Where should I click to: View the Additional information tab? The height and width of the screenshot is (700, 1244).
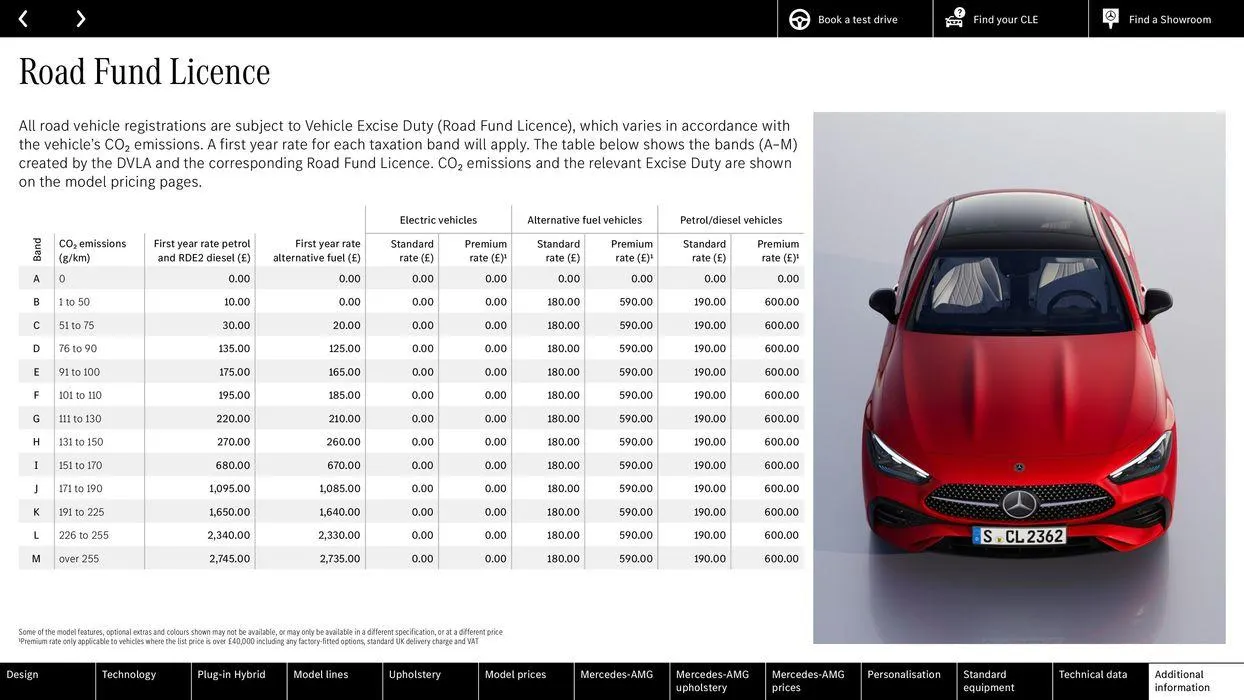coord(1195,680)
